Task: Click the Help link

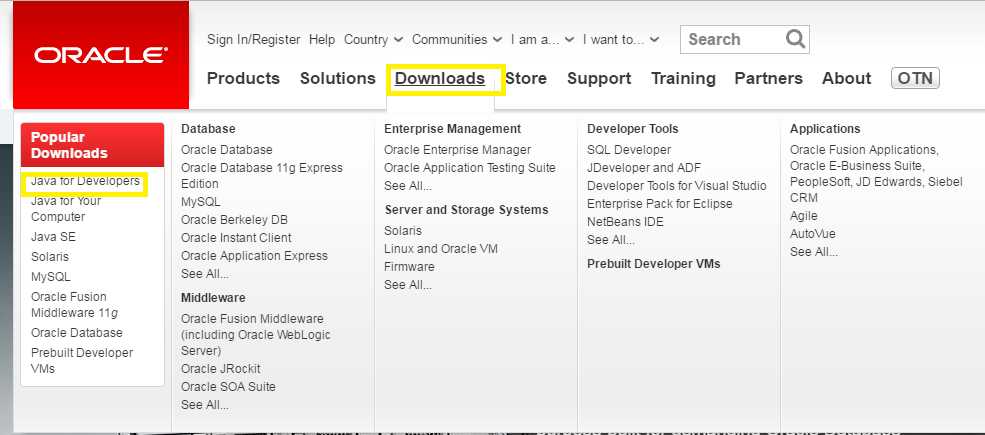Action: pos(322,39)
